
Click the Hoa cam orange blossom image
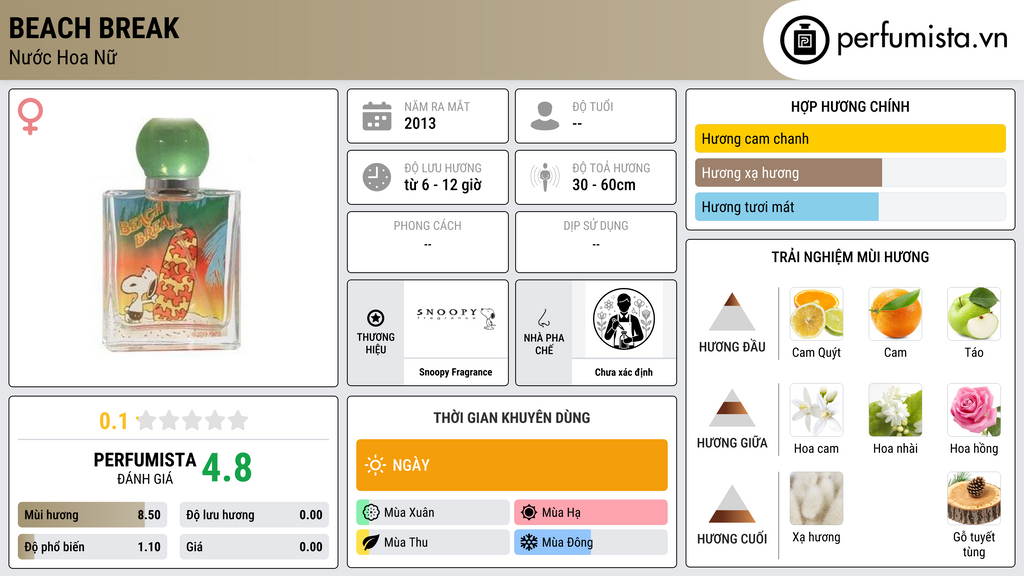coord(816,410)
